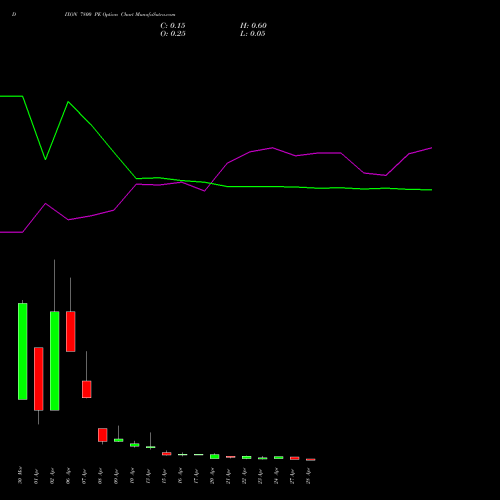Click the chart title mentioning "PE Options Chart"
500x500 pixels.
[120, 14]
